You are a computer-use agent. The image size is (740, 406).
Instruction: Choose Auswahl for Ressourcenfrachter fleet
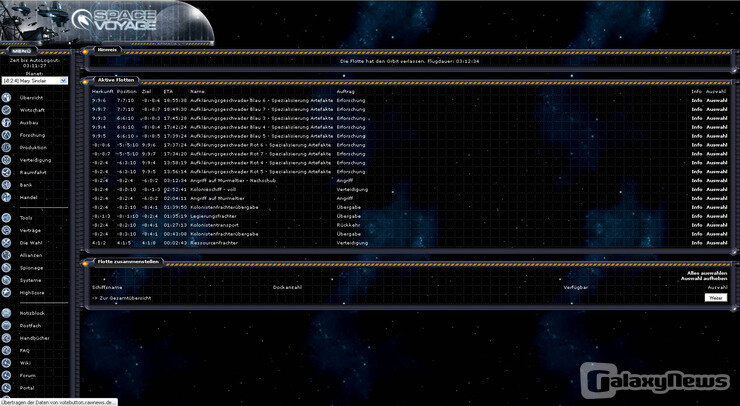click(717, 243)
